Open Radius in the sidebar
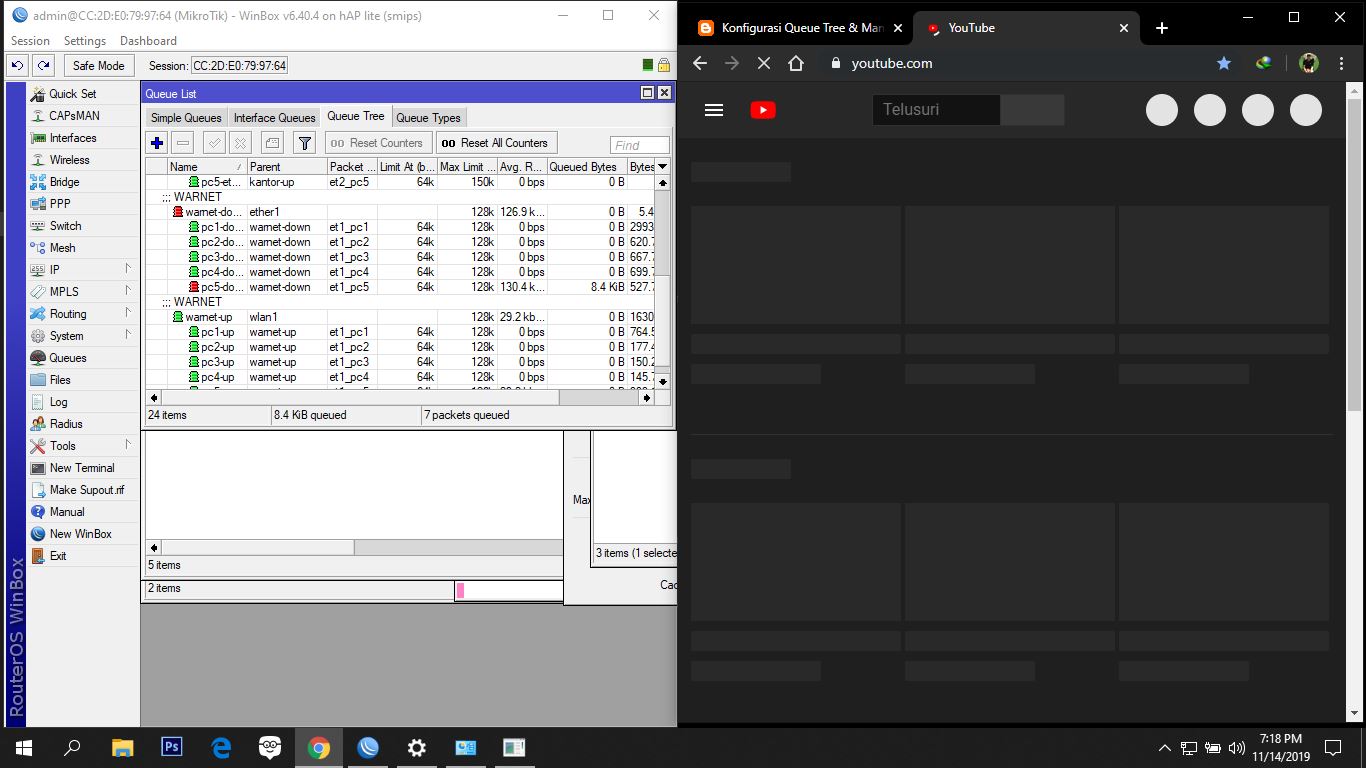This screenshot has height=768, width=1366. point(66,424)
